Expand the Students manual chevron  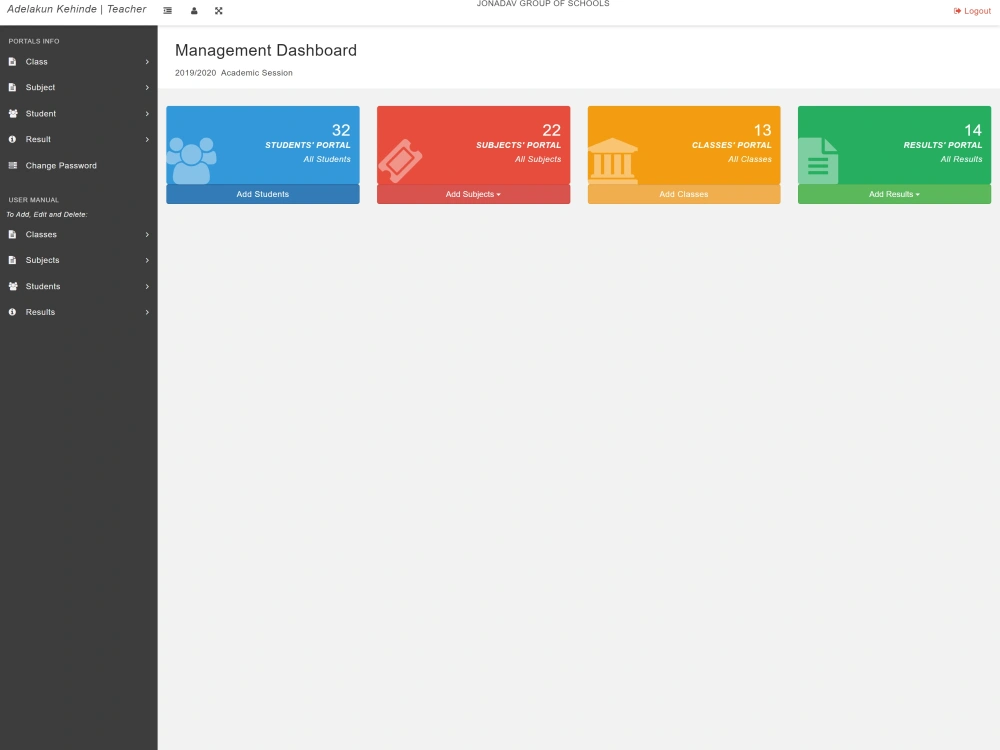pyautogui.click(x=147, y=286)
